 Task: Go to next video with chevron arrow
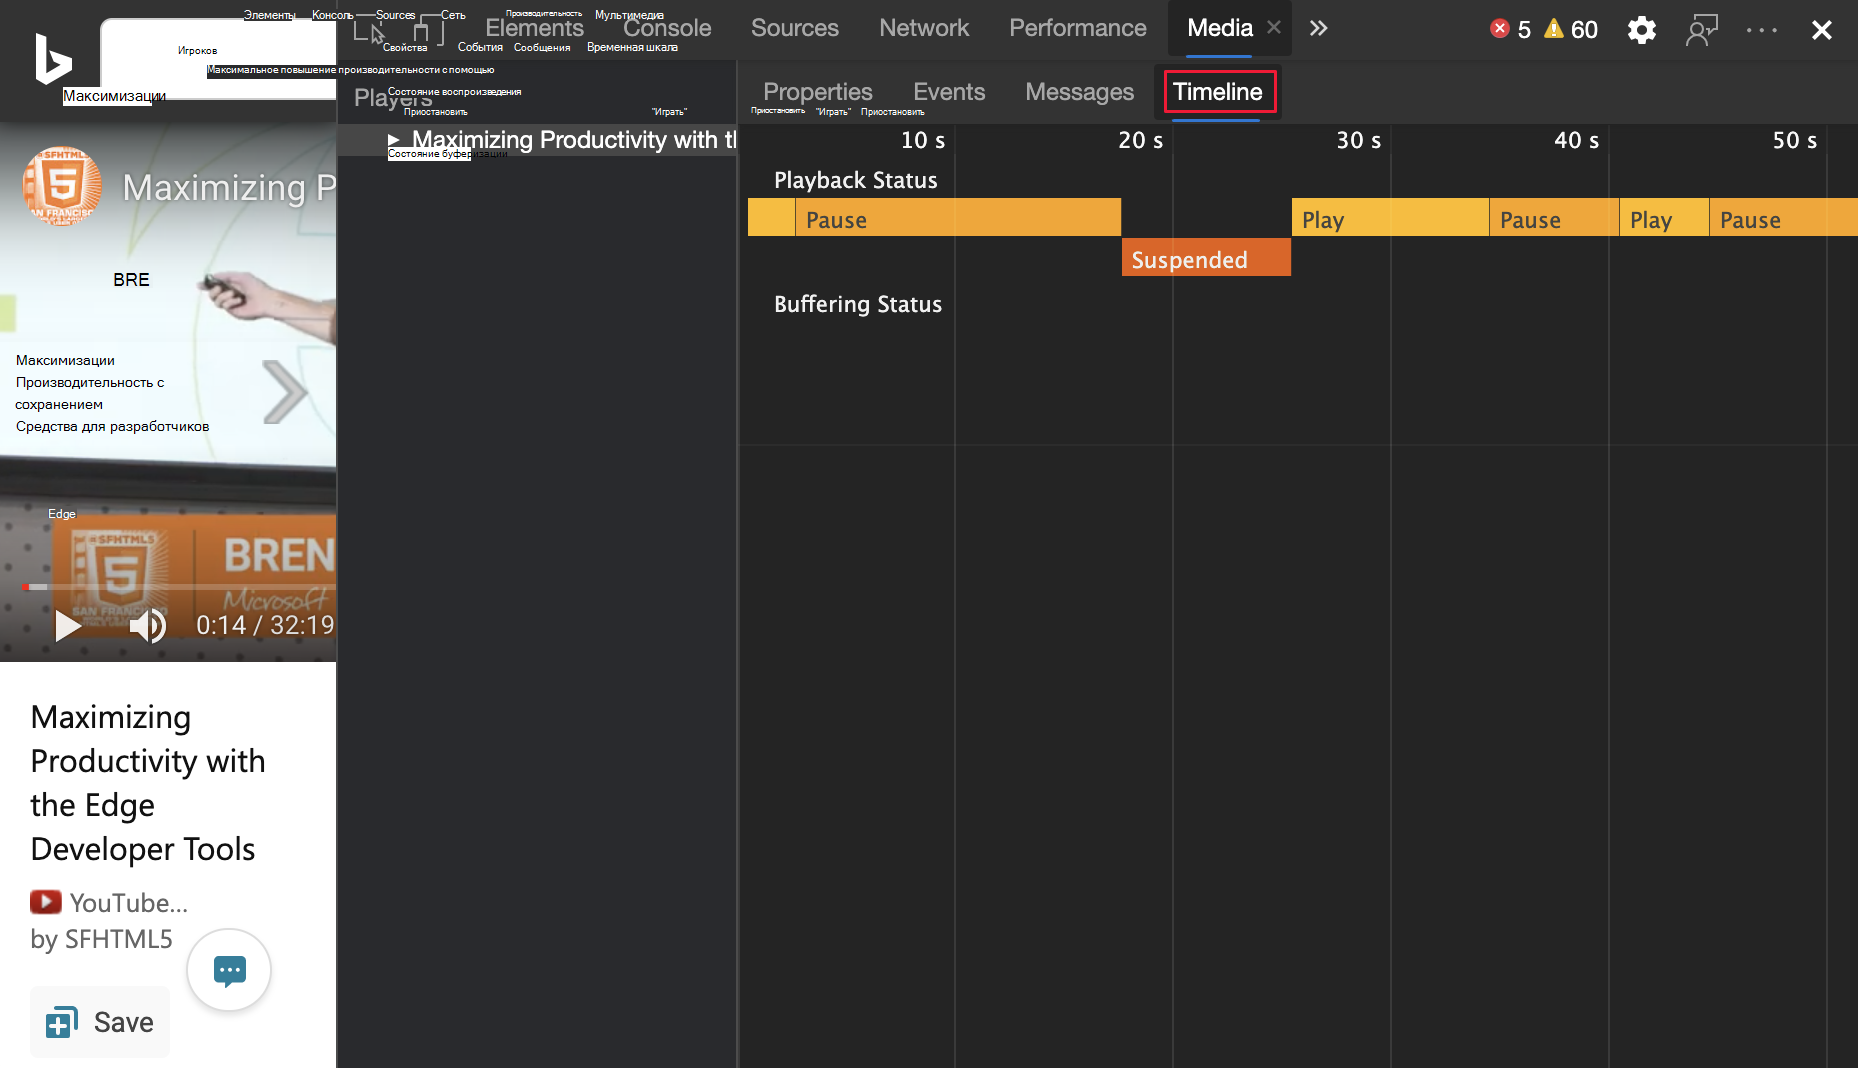pos(285,392)
